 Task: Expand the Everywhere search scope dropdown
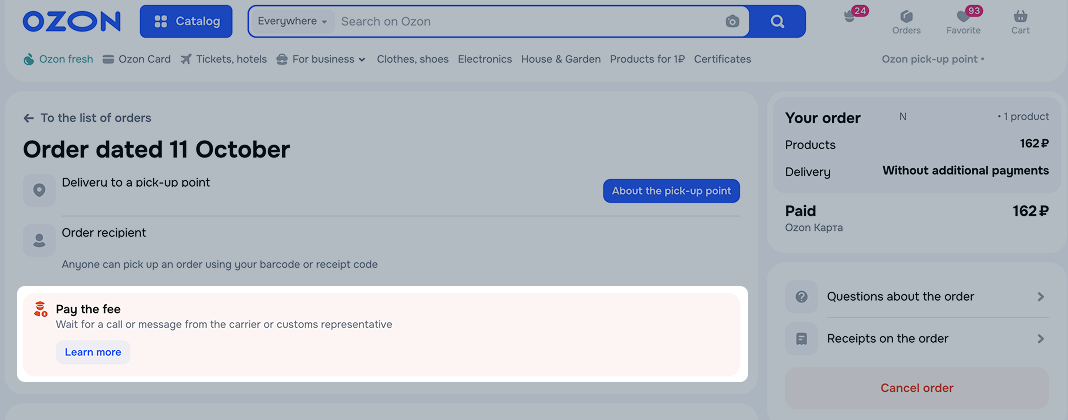point(292,21)
